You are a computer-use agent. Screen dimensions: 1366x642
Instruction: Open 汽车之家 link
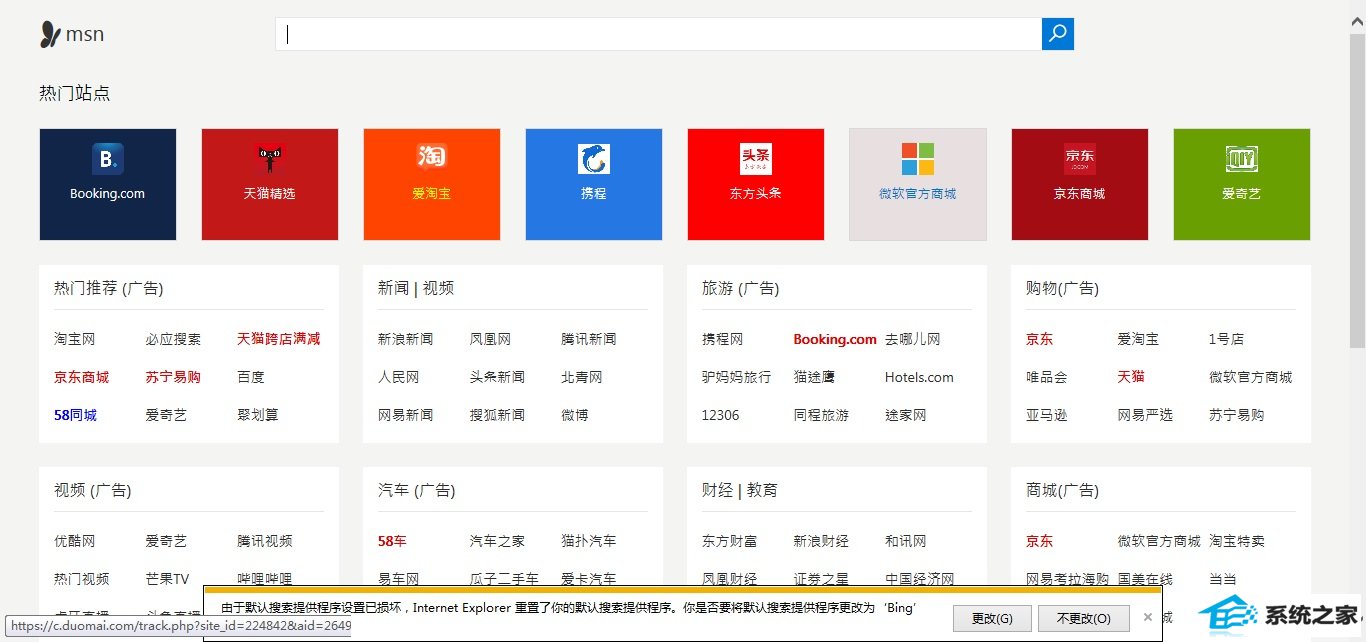[498, 541]
